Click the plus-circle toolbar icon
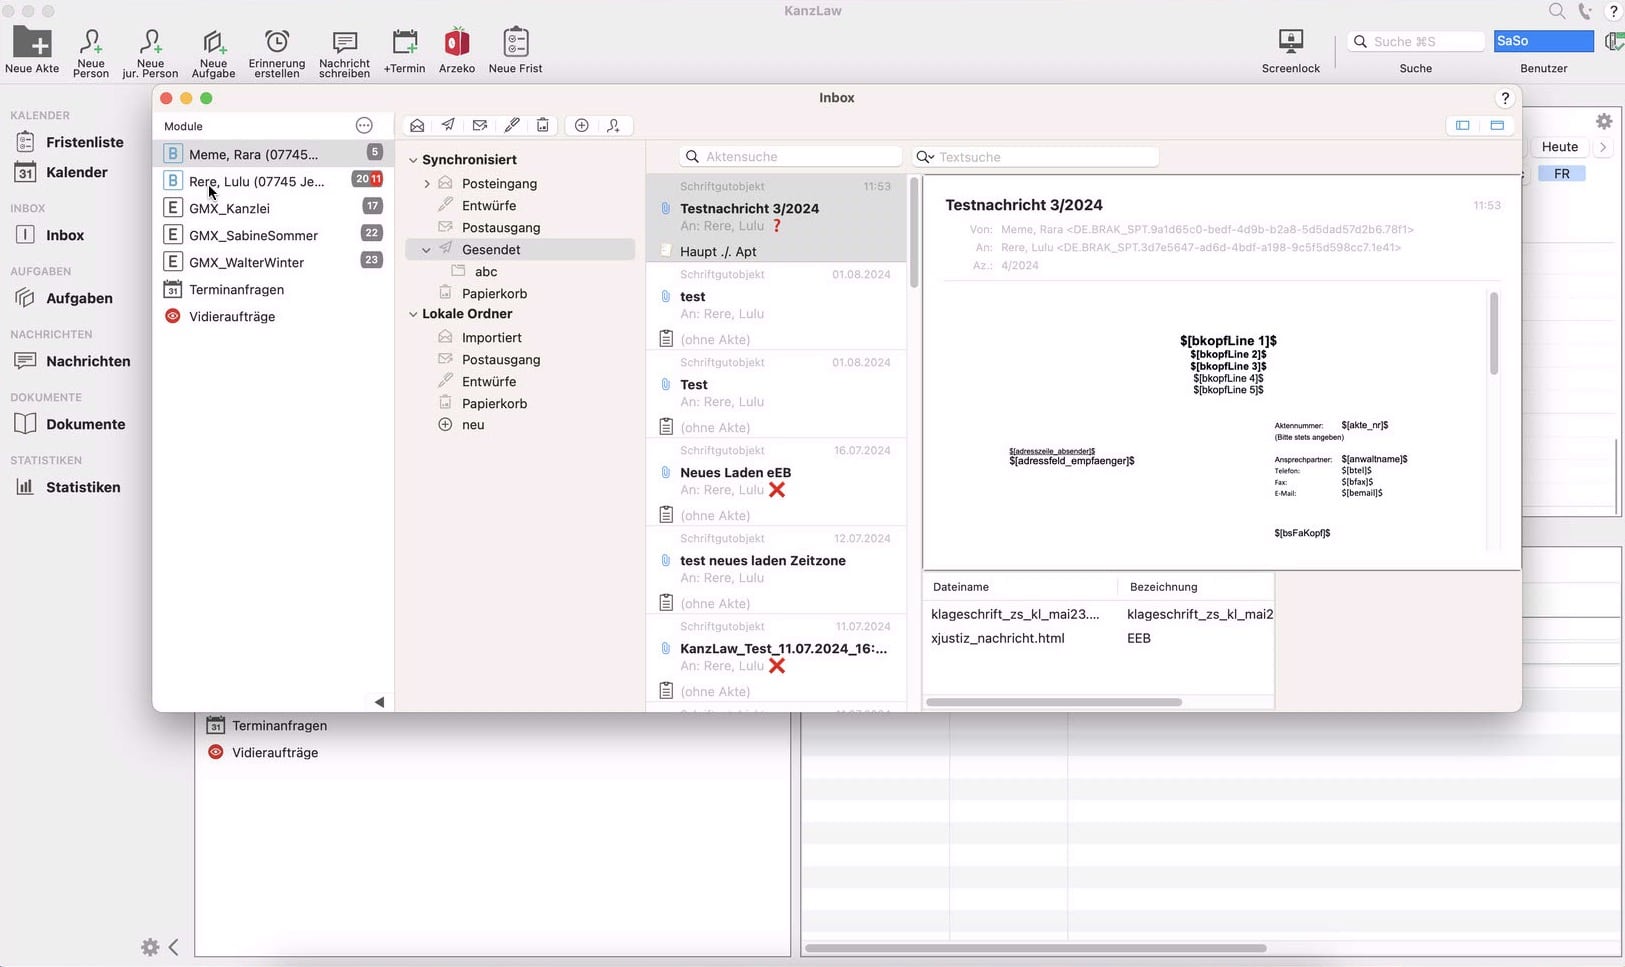Screen dimensions: 1625x967 coord(582,125)
